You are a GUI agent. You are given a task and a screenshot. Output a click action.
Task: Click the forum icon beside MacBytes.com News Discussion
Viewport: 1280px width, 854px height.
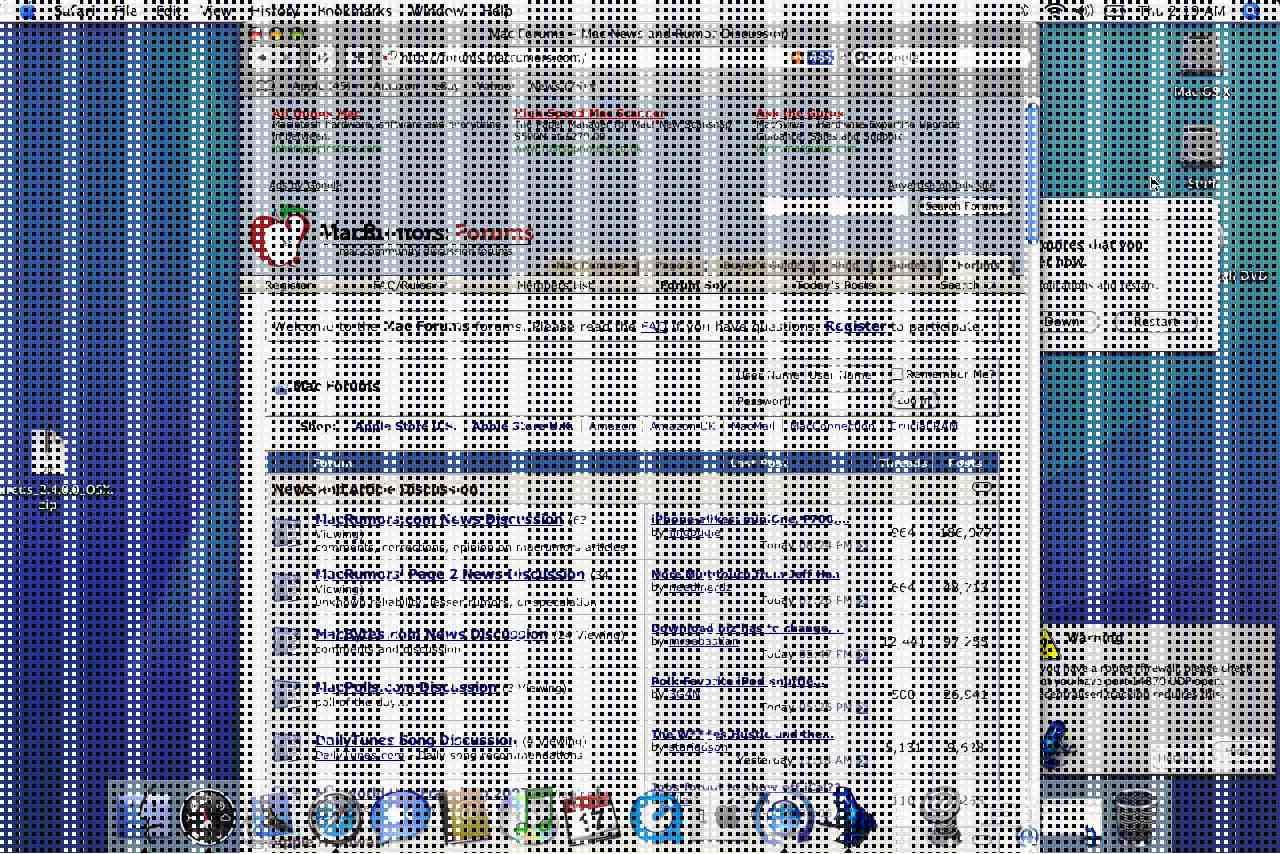coord(286,640)
